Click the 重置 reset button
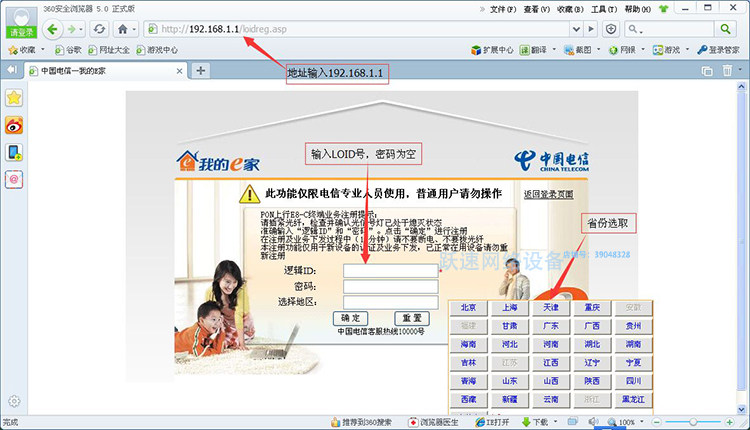The height and width of the screenshot is (430, 750). click(x=412, y=318)
